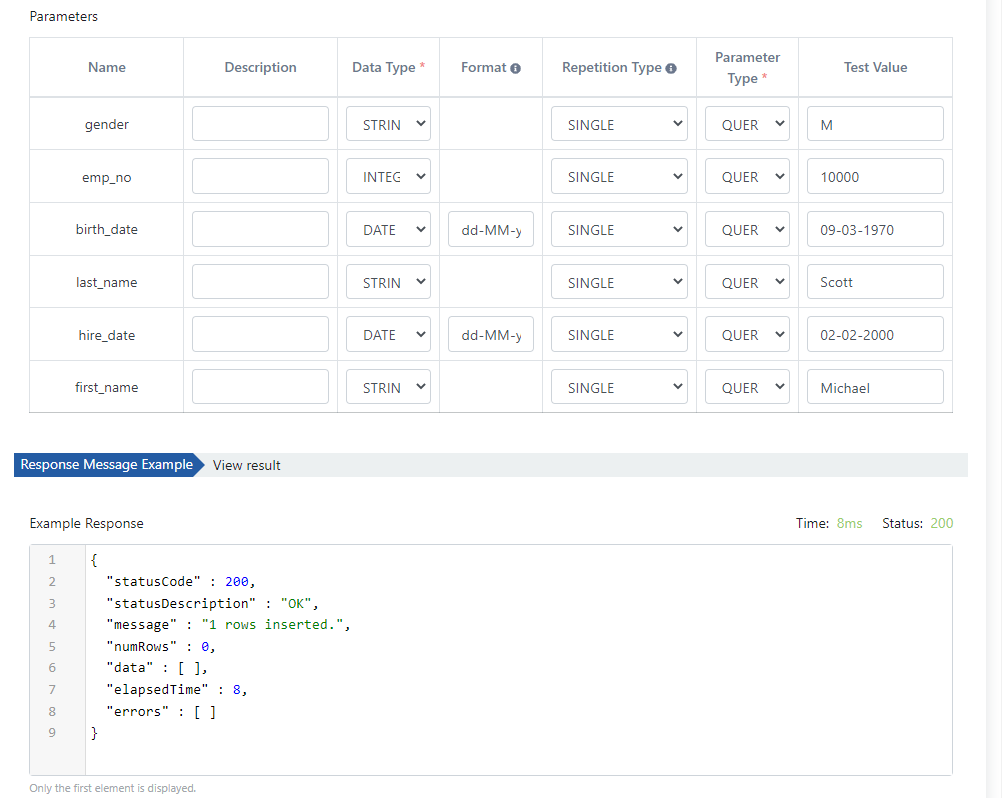Viewport: 1002px width, 798px height.
Task: Click the Repetition Type info icon
Action: tap(671, 68)
